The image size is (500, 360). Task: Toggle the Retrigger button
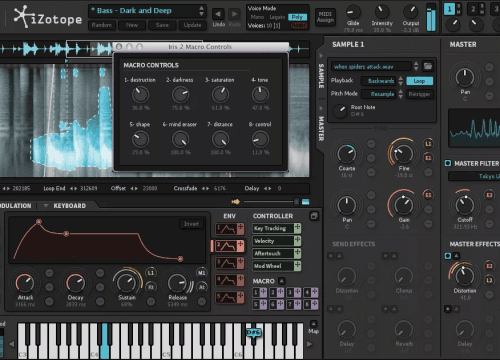point(419,94)
